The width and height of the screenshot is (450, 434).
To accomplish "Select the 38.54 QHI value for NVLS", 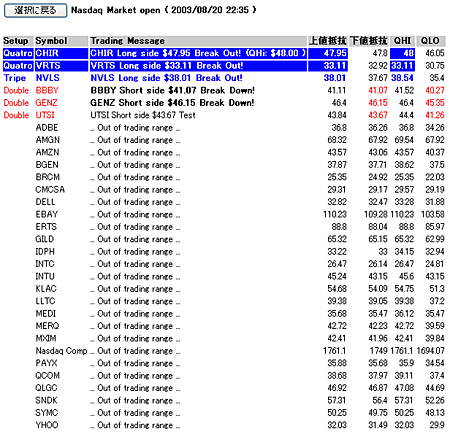I will 402,78.
